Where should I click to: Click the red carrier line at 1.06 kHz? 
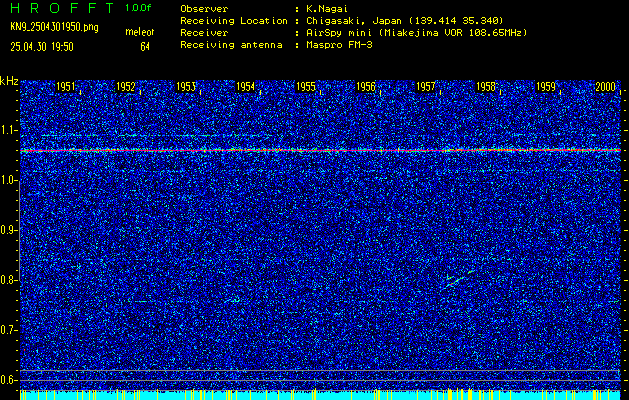(320, 150)
